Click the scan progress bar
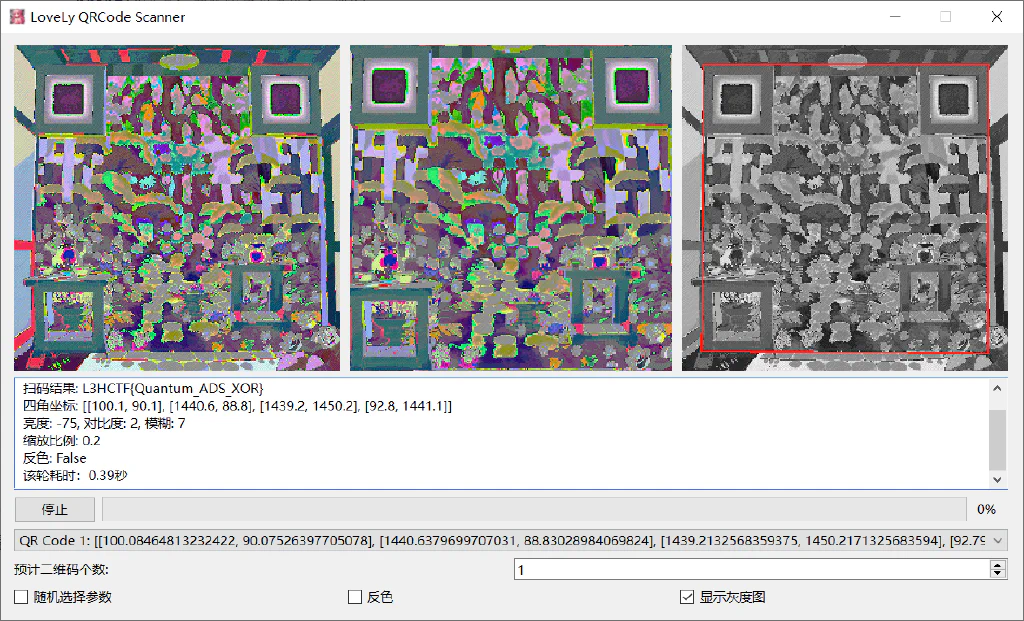The height and width of the screenshot is (621, 1024). (x=534, y=509)
